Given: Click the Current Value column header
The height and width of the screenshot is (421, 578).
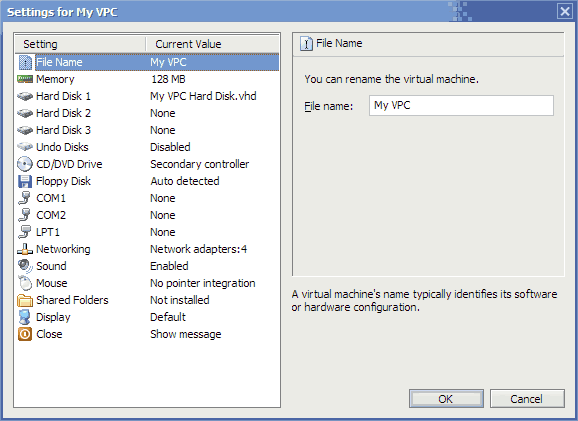Looking at the screenshot, I should (213, 44).
